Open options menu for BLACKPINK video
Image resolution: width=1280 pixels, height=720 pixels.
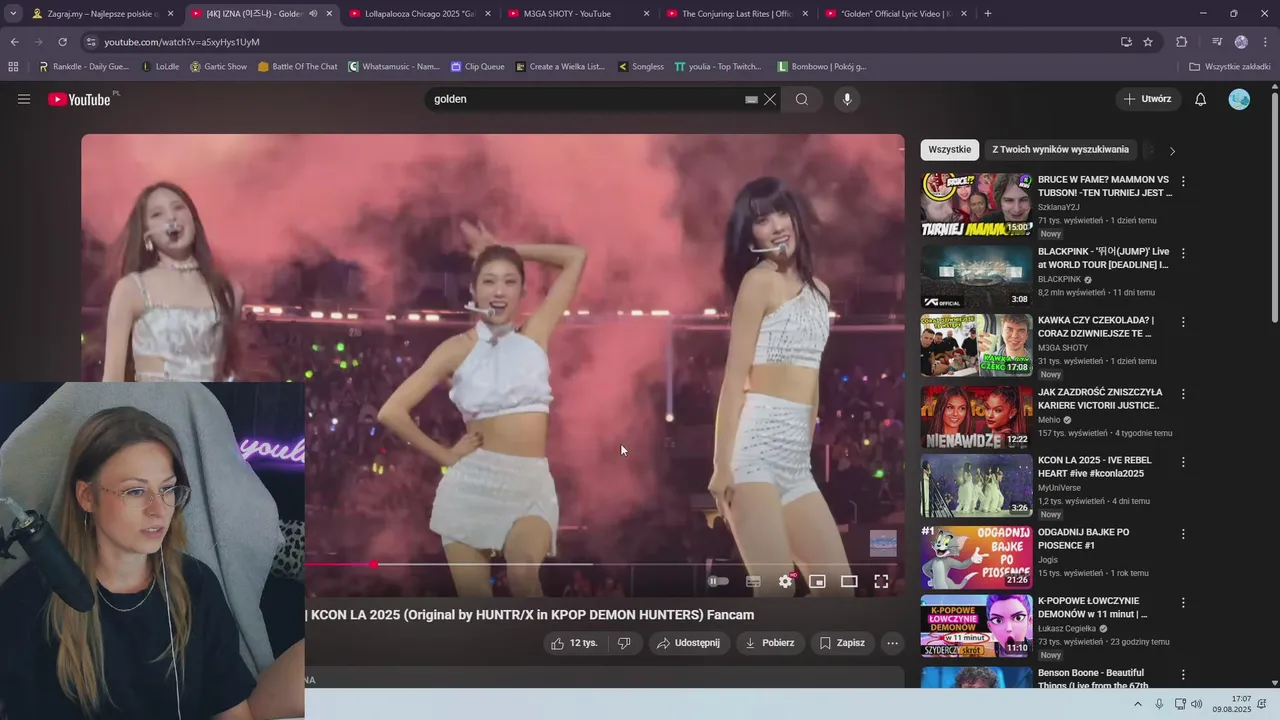(x=1183, y=253)
